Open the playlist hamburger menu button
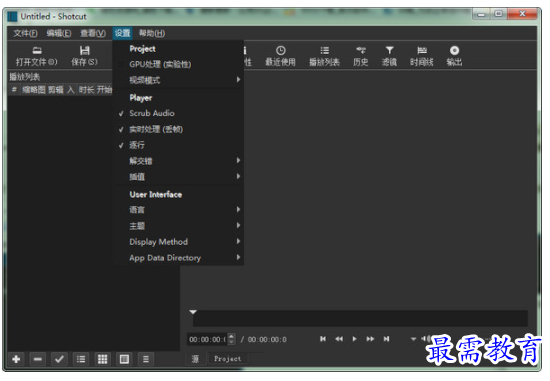 (146, 359)
